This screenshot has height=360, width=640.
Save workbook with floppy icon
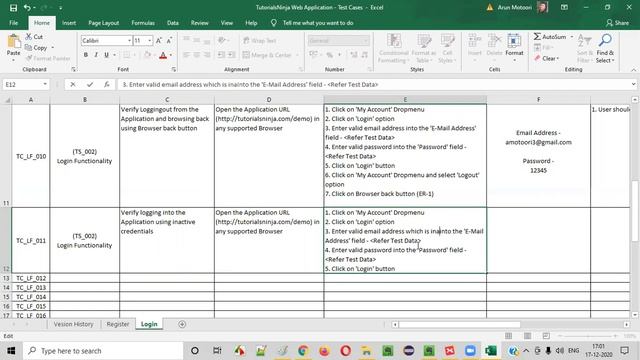tap(13, 7)
